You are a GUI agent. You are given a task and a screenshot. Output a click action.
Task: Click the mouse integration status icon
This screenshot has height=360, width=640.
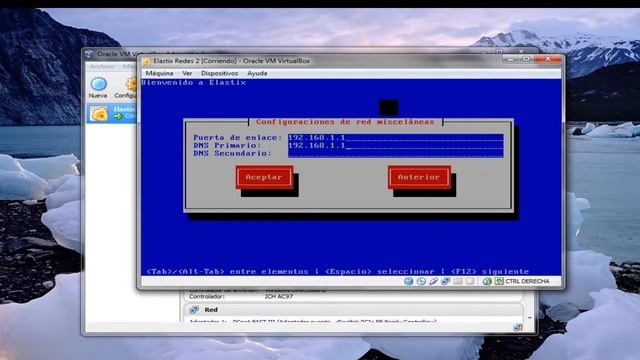click(487, 281)
